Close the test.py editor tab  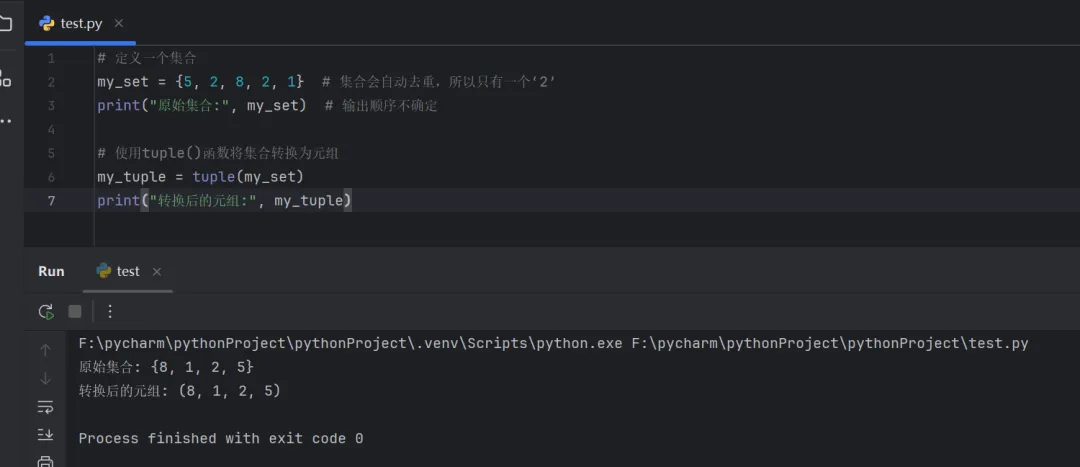tap(119, 22)
